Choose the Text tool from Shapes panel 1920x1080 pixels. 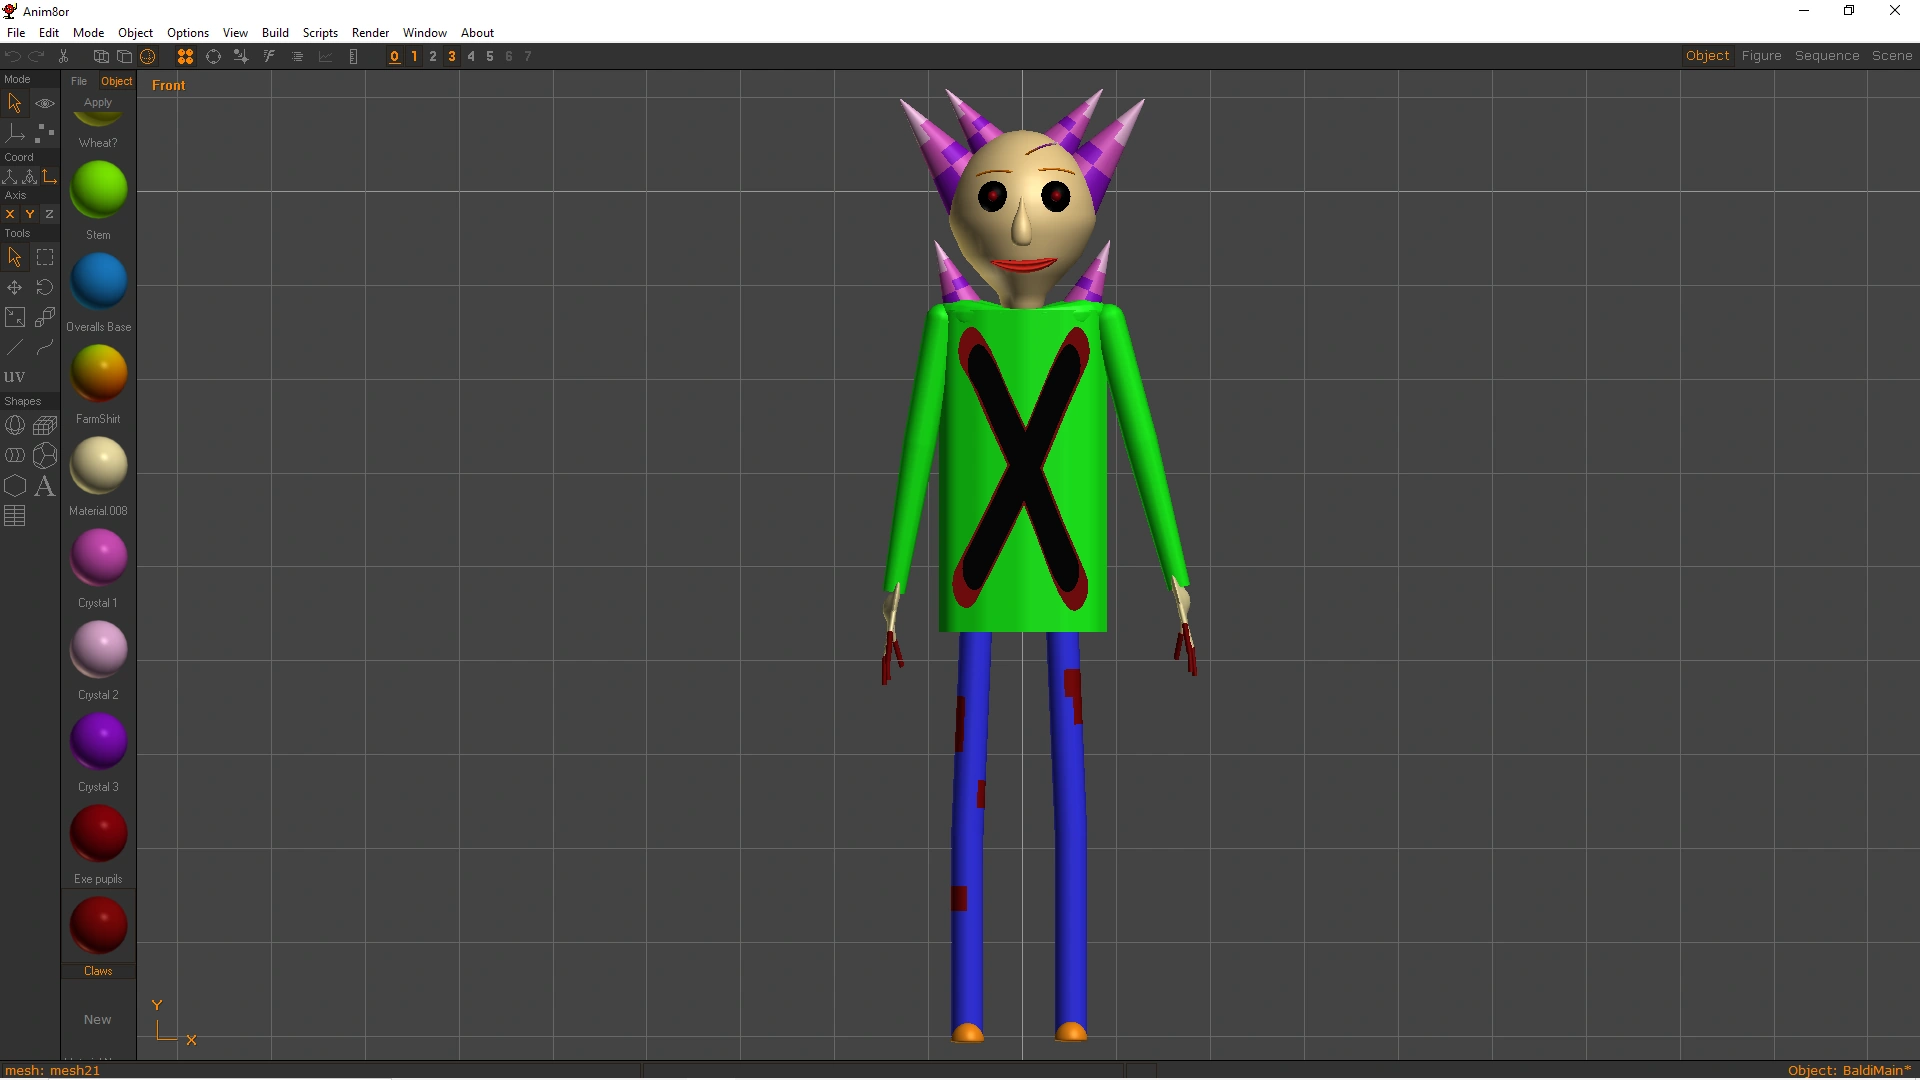pyautogui.click(x=45, y=487)
